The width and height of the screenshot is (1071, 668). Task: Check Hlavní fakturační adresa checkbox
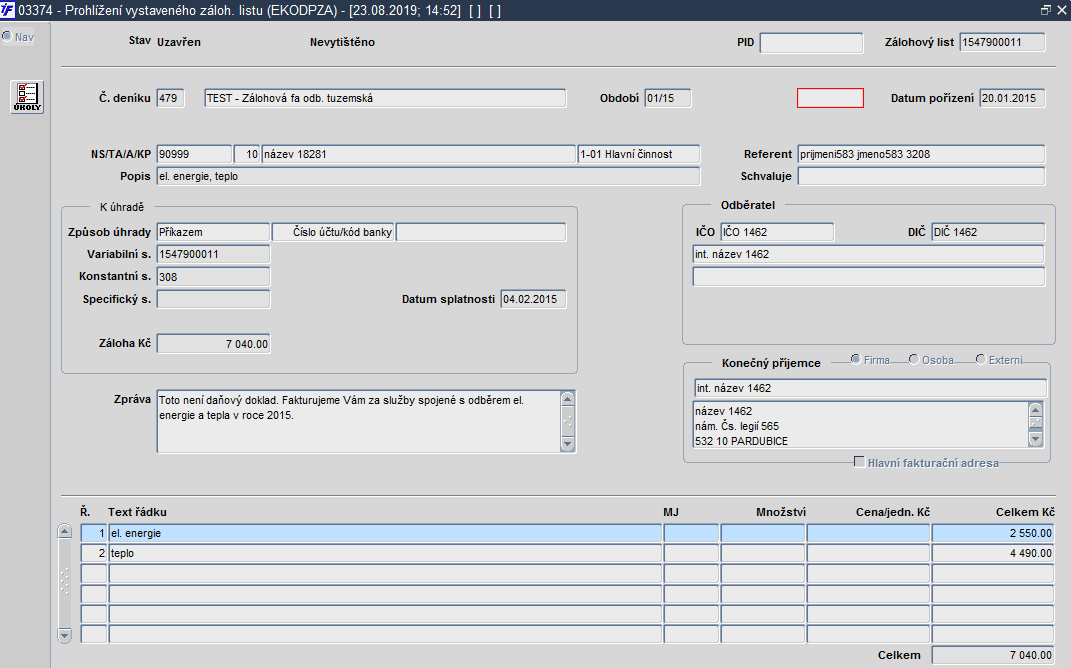[x=859, y=462]
